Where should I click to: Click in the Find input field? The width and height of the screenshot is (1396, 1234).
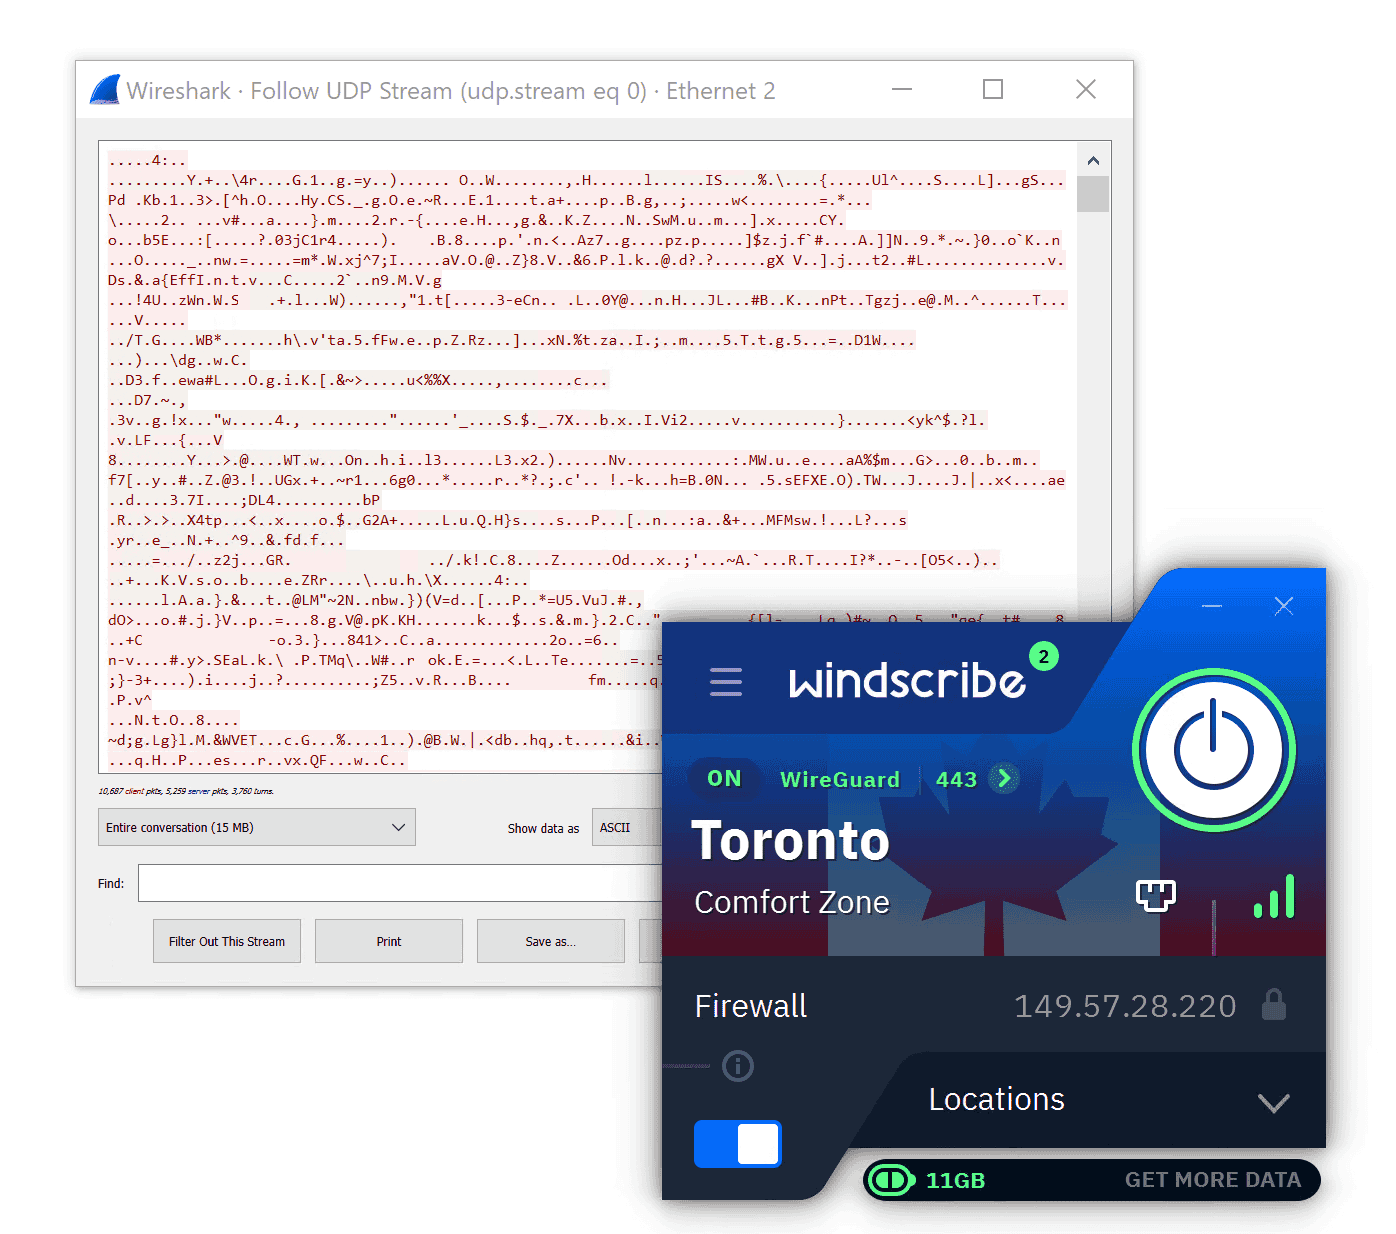coord(400,883)
